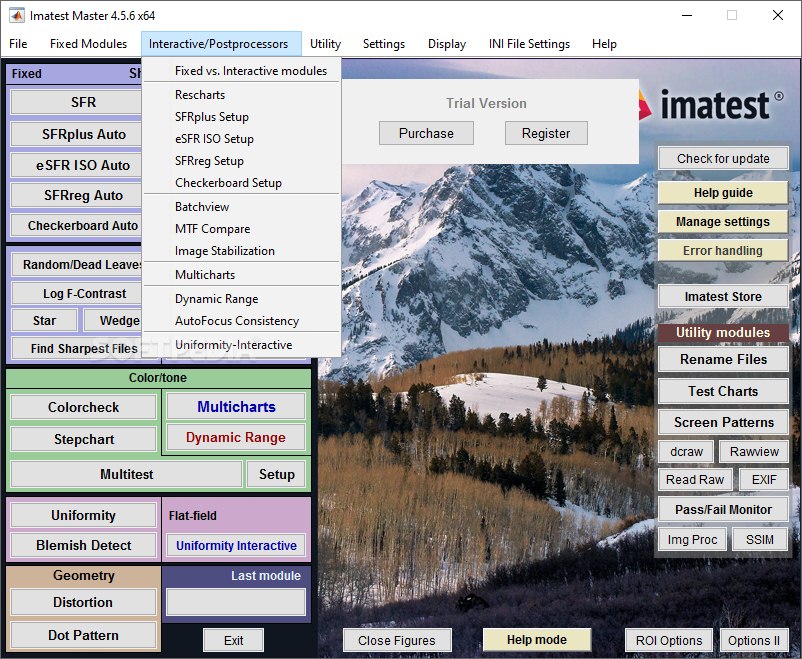Open Manage settings
Image resolution: width=802 pixels, height=659 pixels.
click(x=723, y=222)
